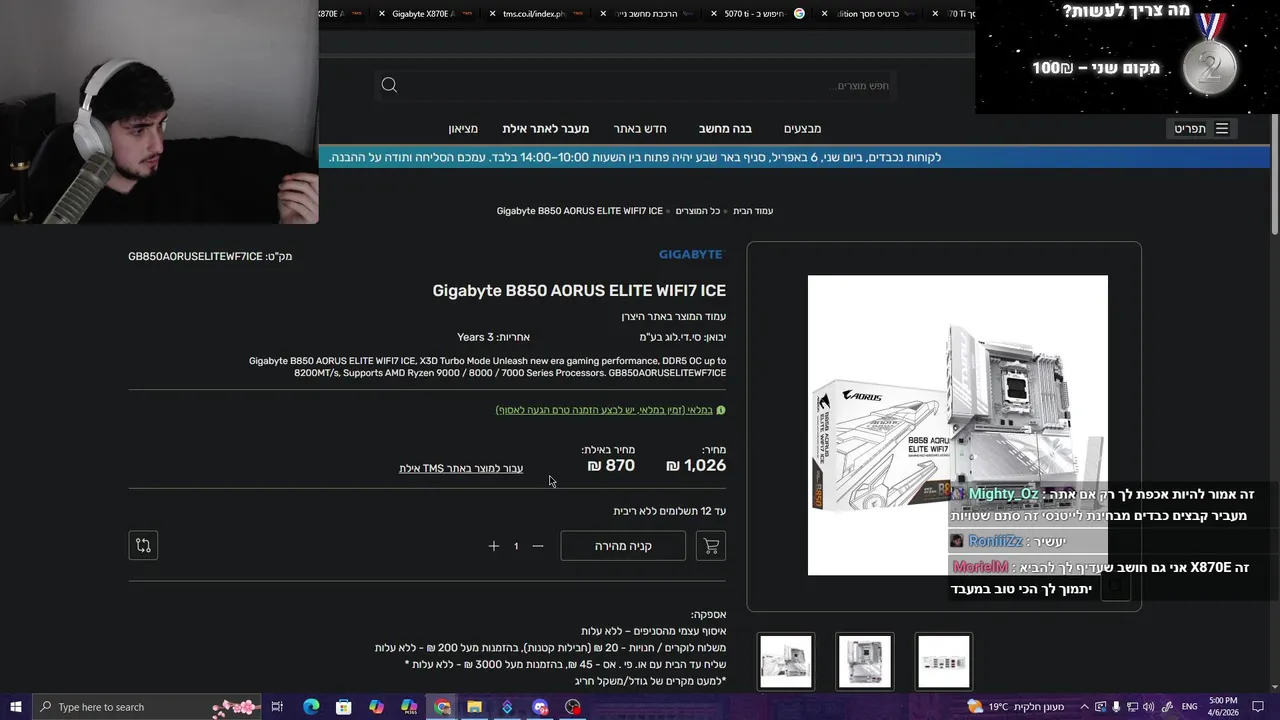Screen dimensions: 1280x720
Task: Open the recording app icon next to Discord
Action: tap(573, 707)
